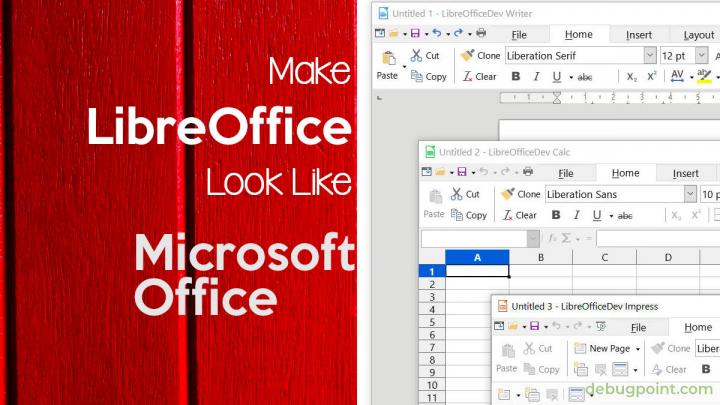Screen dimensions: 720x405
Task: Click the Save icon in Writer toolbar
Action: pyautogui.click(x=415, y=33)
